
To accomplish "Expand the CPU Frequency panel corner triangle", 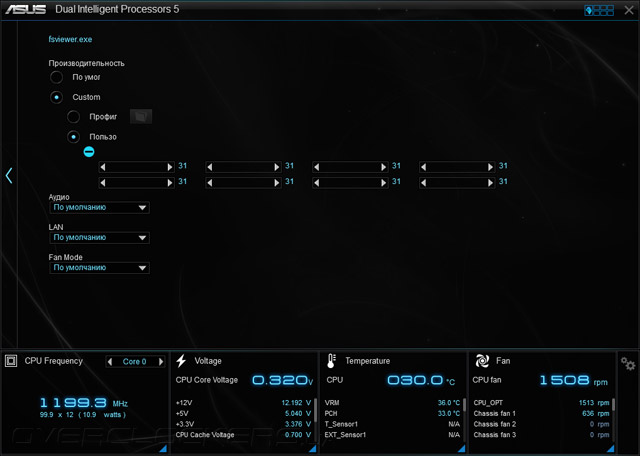I will click(162, 449).
